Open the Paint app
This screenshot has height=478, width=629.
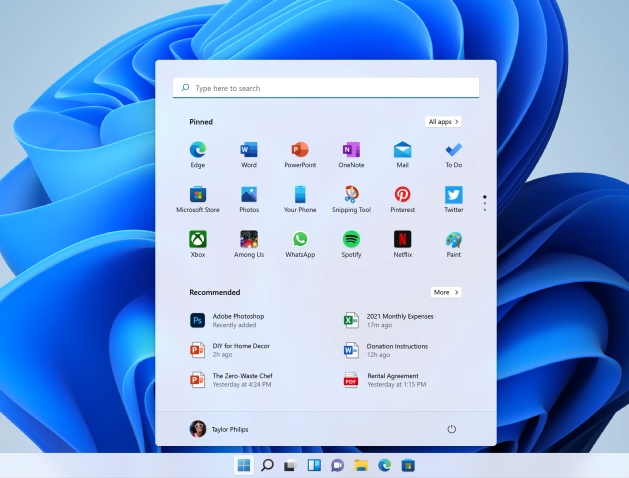coord(453,240)
